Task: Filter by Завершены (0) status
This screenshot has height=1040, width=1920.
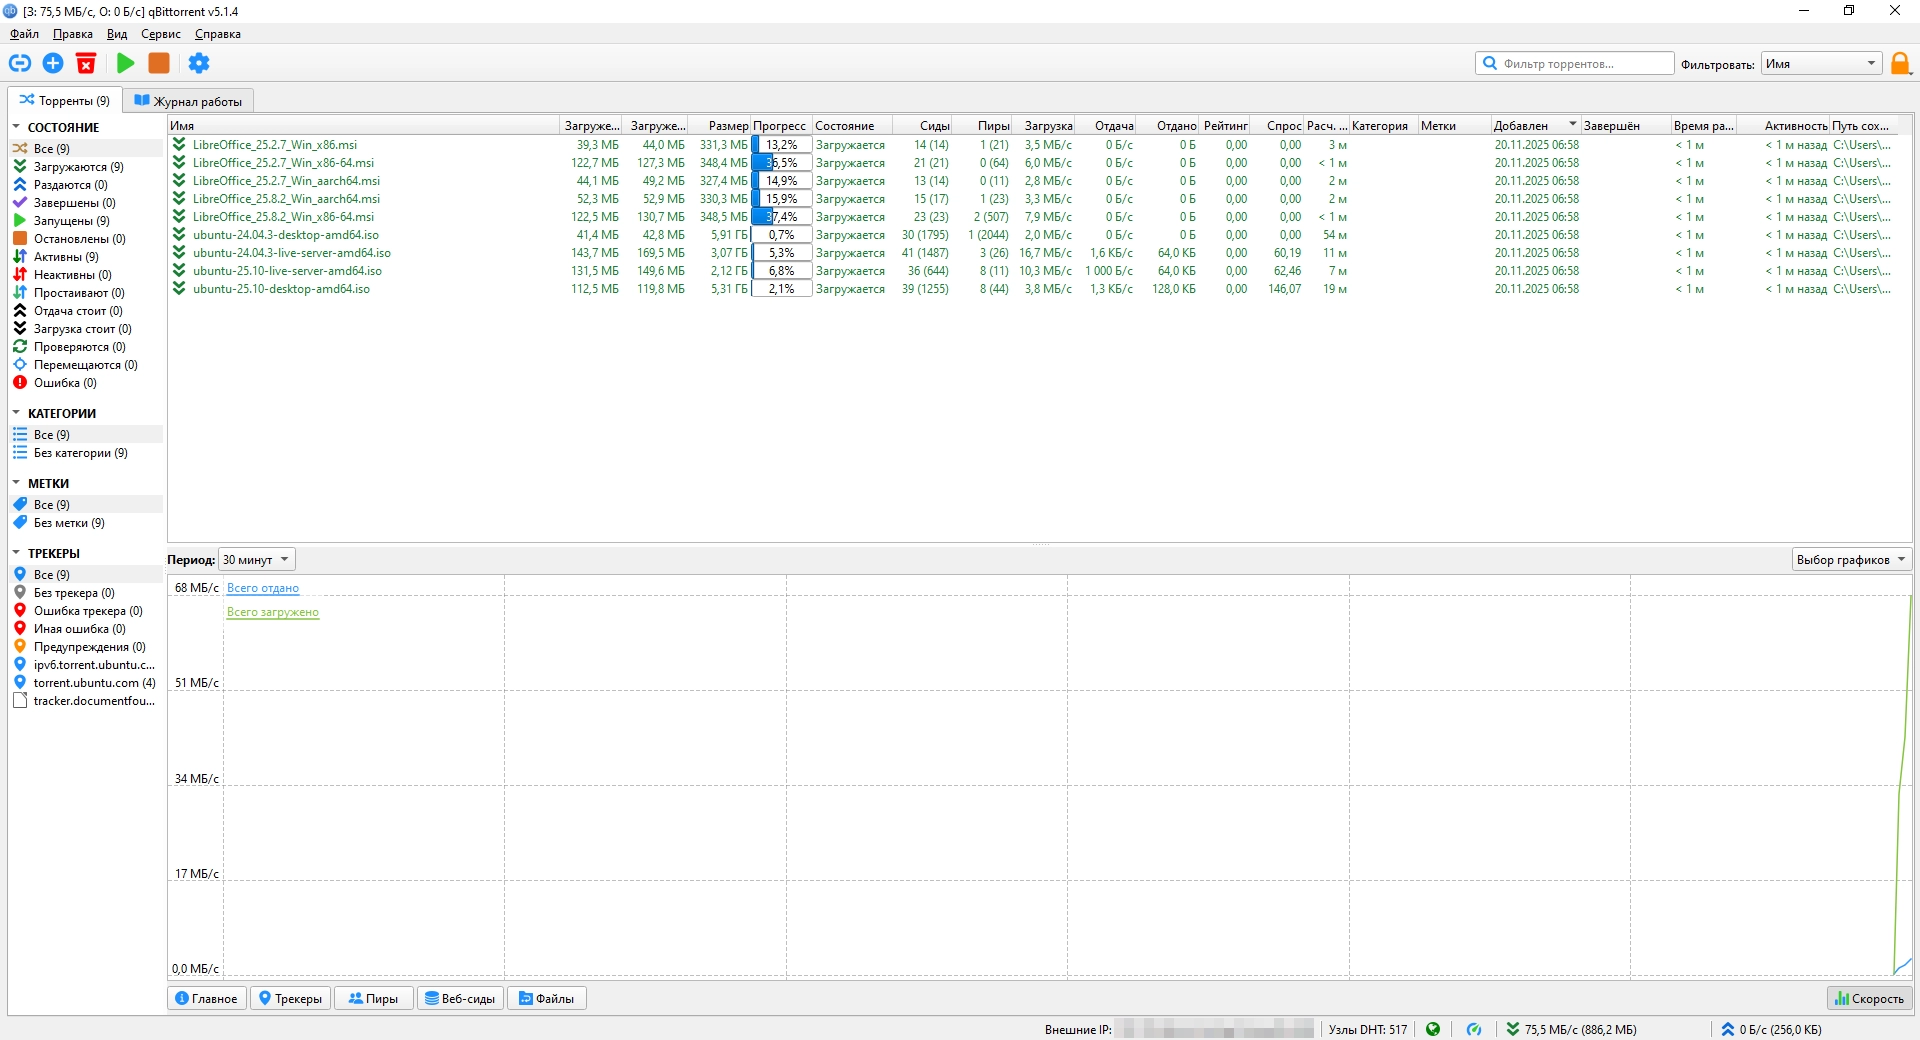Action: (x=74, y=203)
